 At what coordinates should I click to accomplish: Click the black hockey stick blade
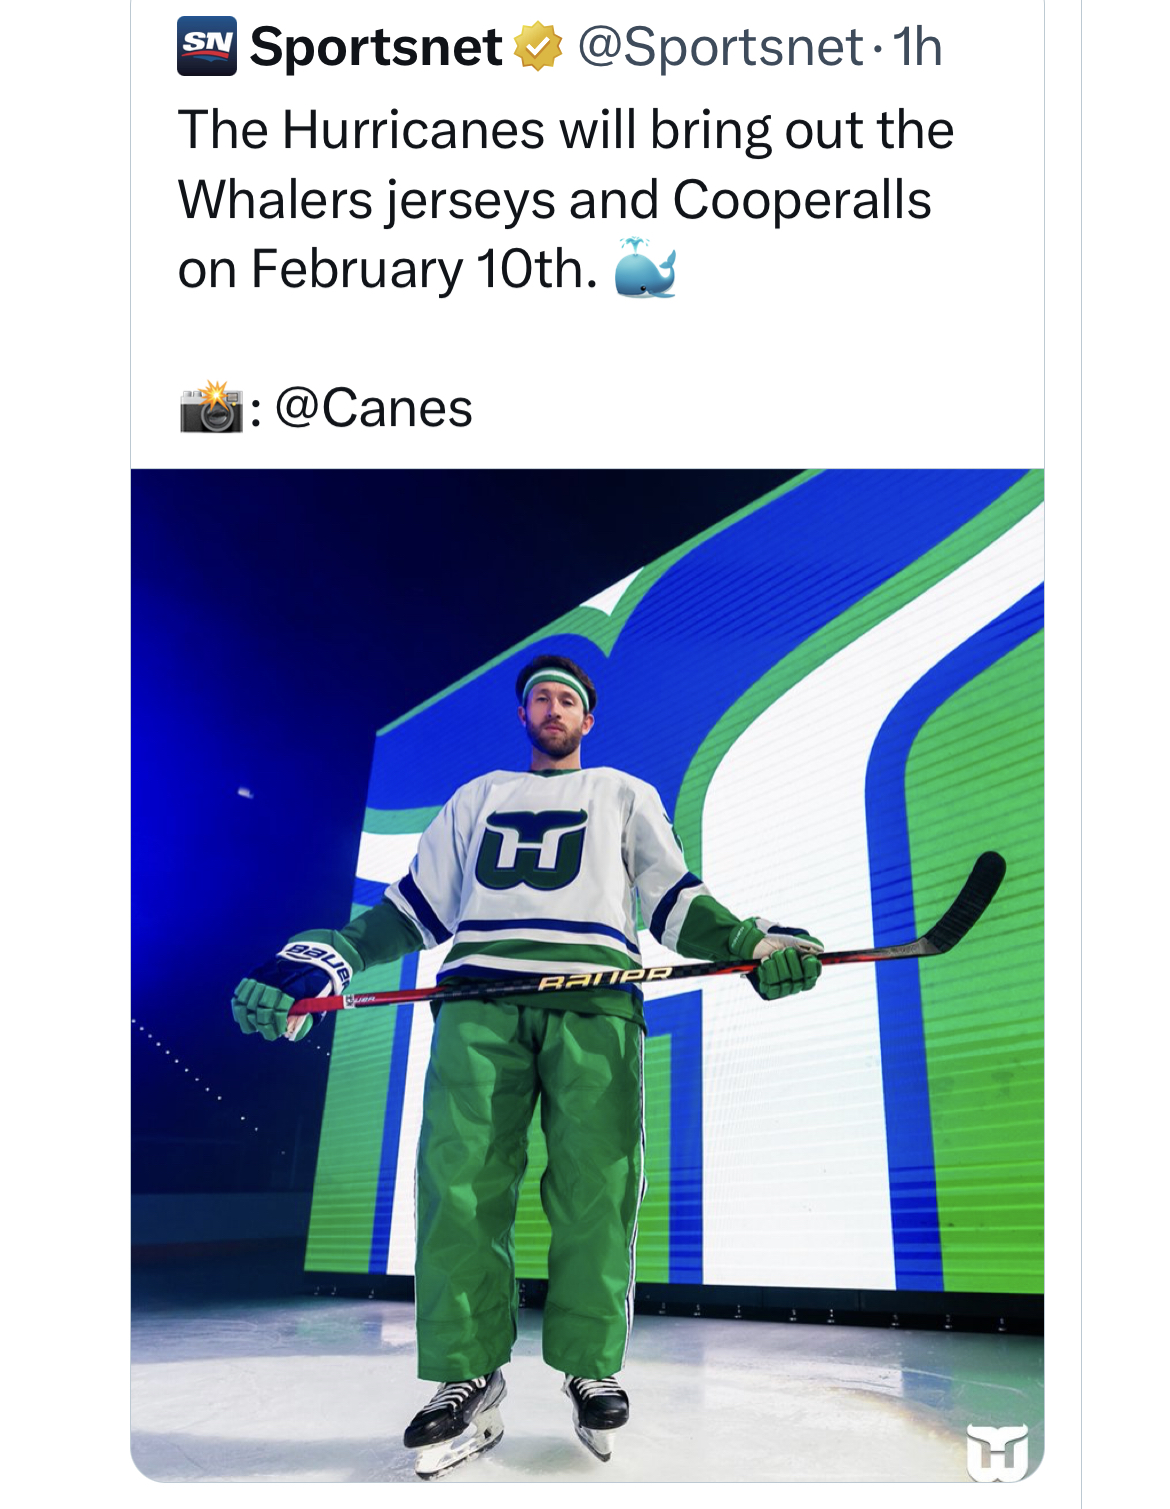click(963, 903)
